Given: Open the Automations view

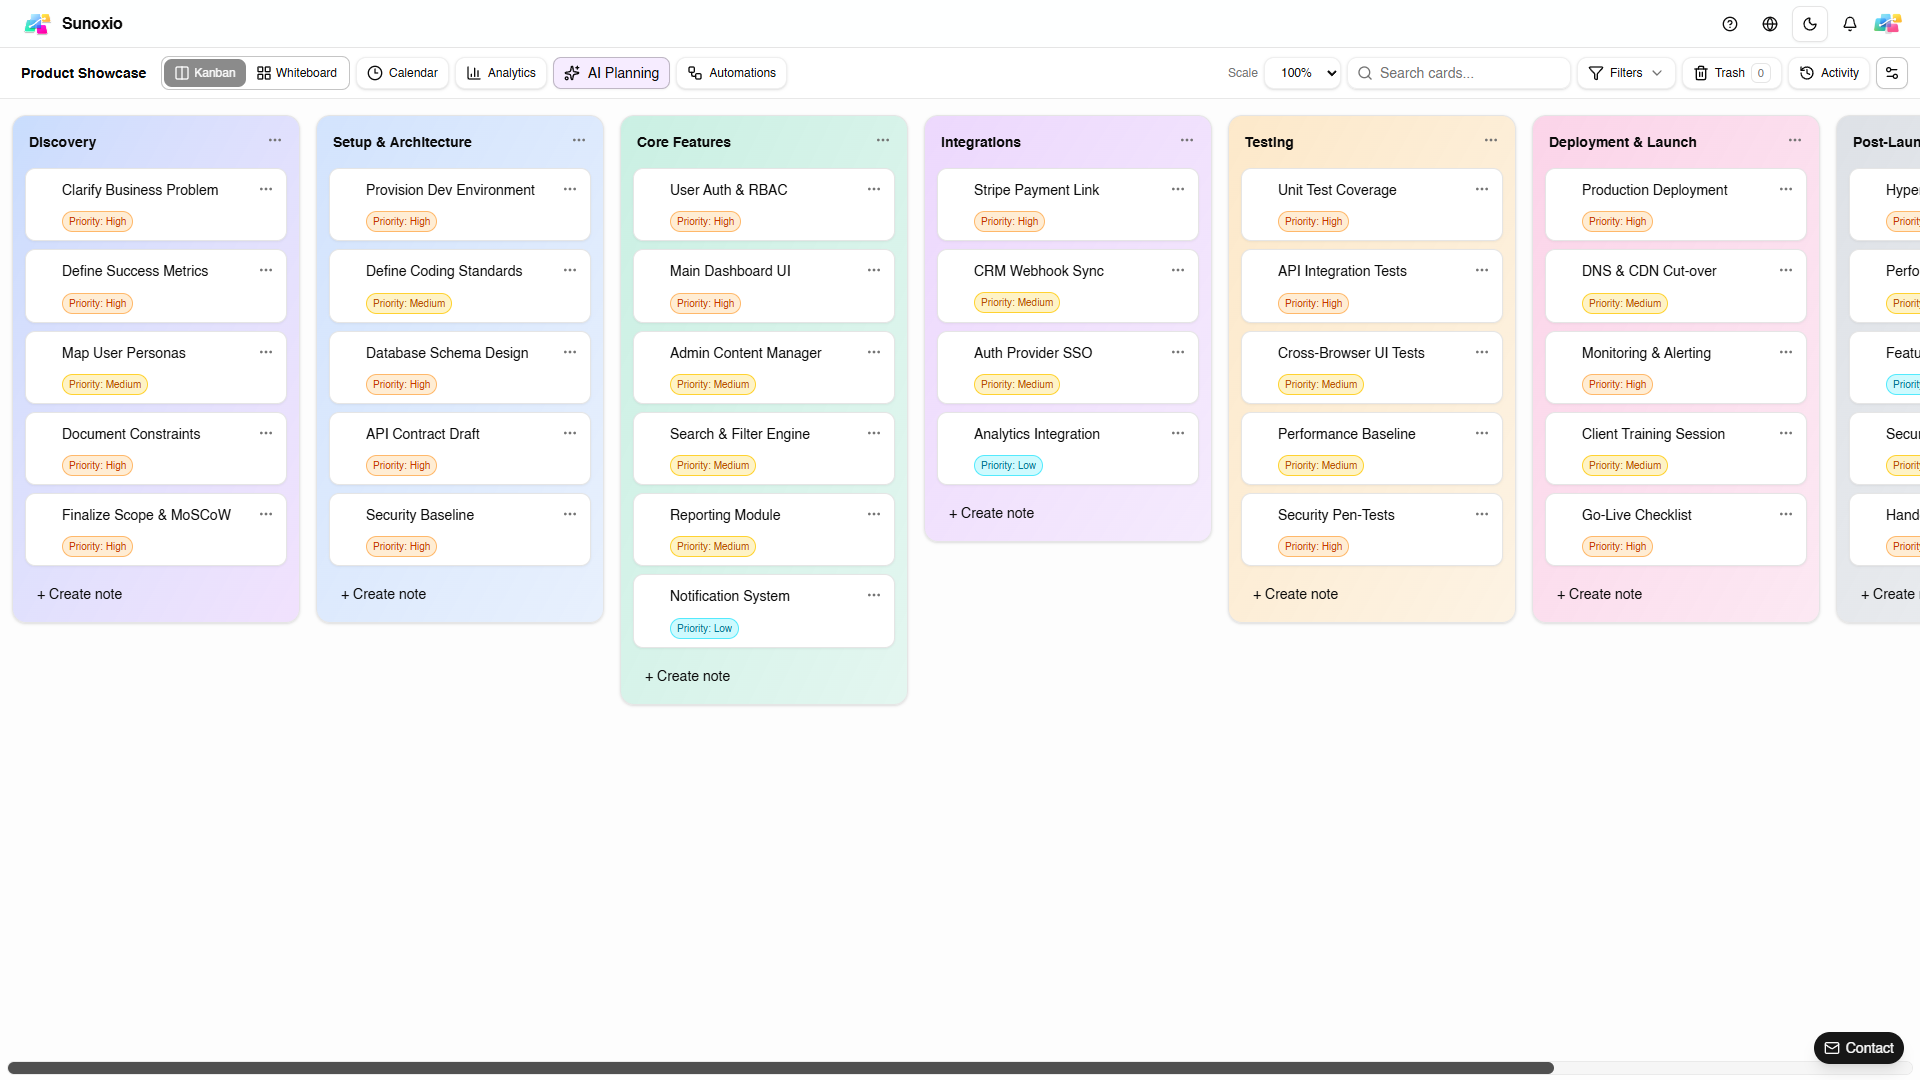Looking at the screenshot, I should pyautogui.click(x=731, y=73).
